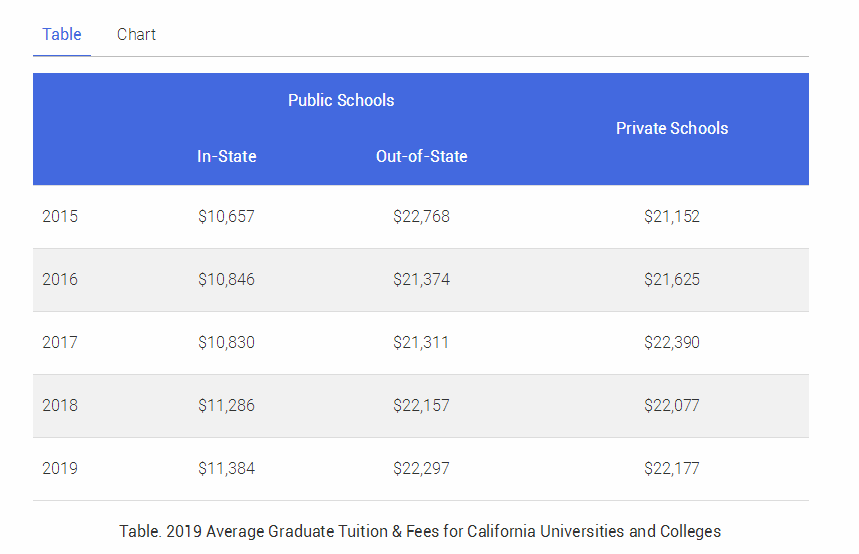The height and width of the screenshot is (554, 859).
Task: Click the 2015 out-of-state value $22,768
Action: pos(422,216)
